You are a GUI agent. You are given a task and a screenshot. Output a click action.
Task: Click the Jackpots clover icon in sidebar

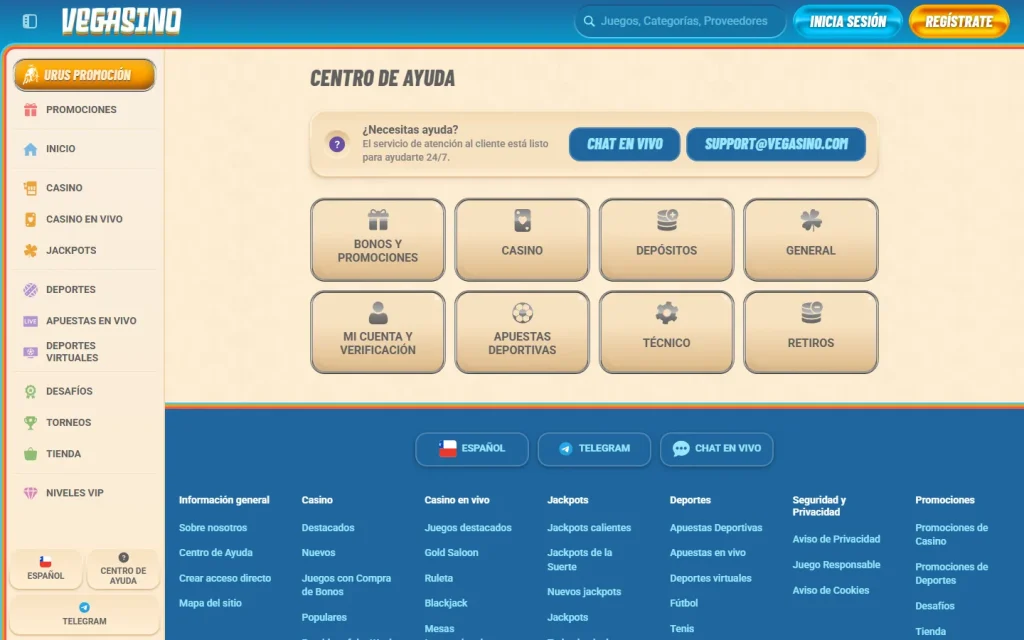pos(30,250)
